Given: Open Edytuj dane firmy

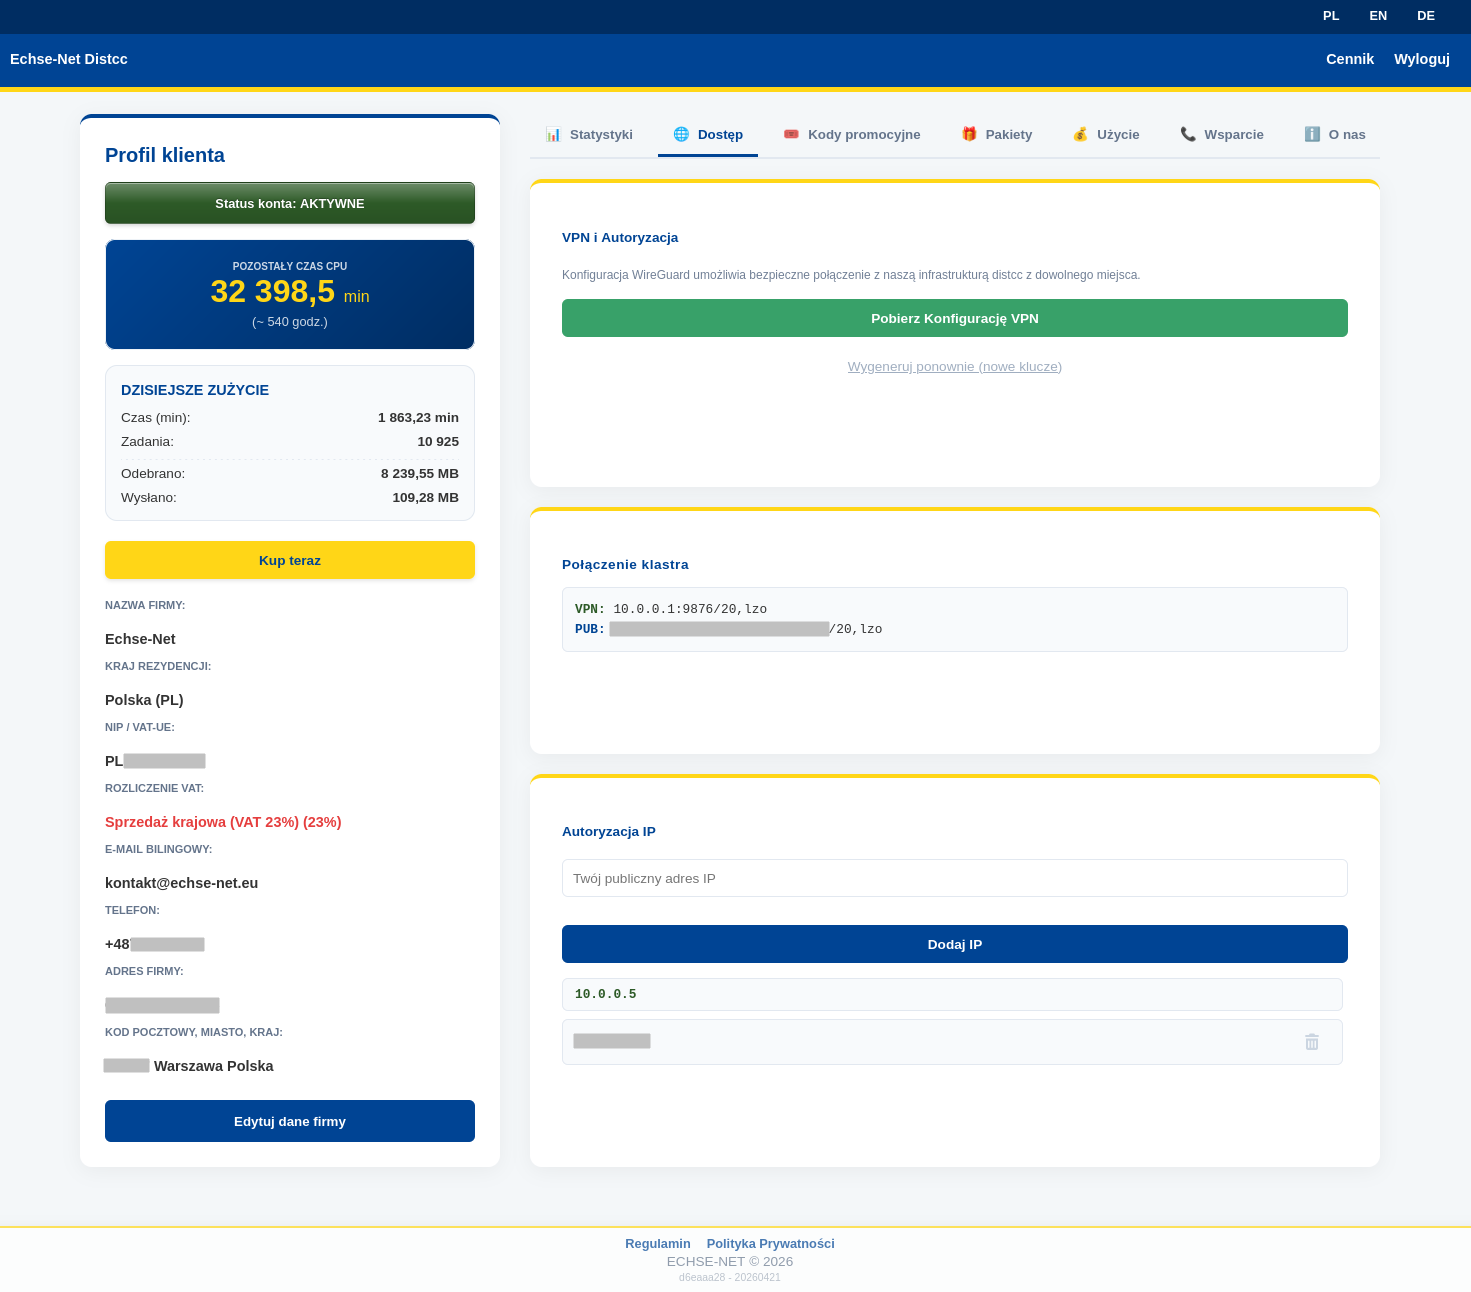Looking at the screenshot, I should pyautogui.click(x=290, y=1121).
